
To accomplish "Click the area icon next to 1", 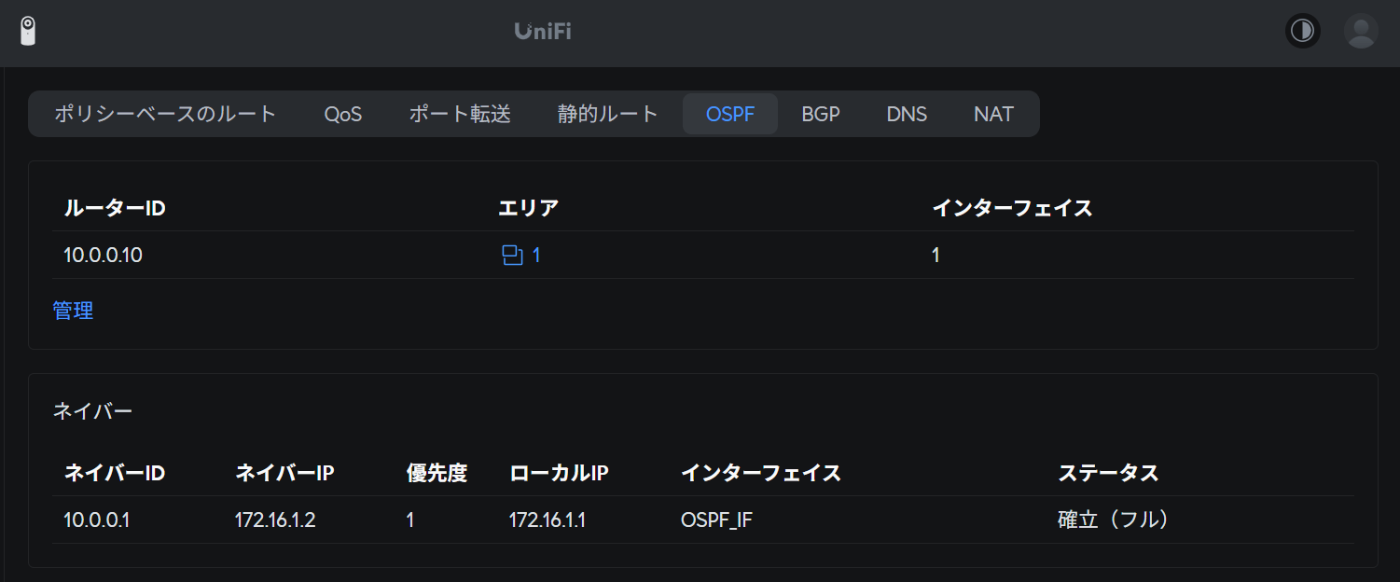I will [512, 255].
